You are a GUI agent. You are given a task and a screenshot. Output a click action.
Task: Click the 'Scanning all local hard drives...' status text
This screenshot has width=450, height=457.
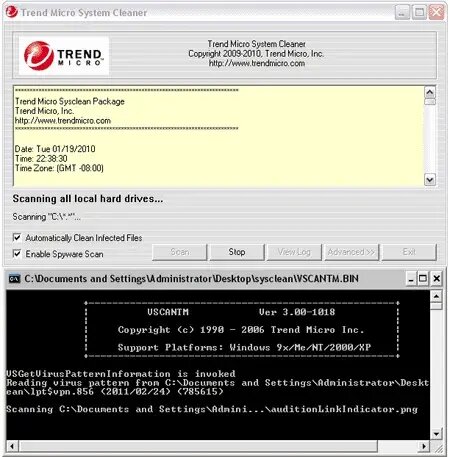click(88, 199)
